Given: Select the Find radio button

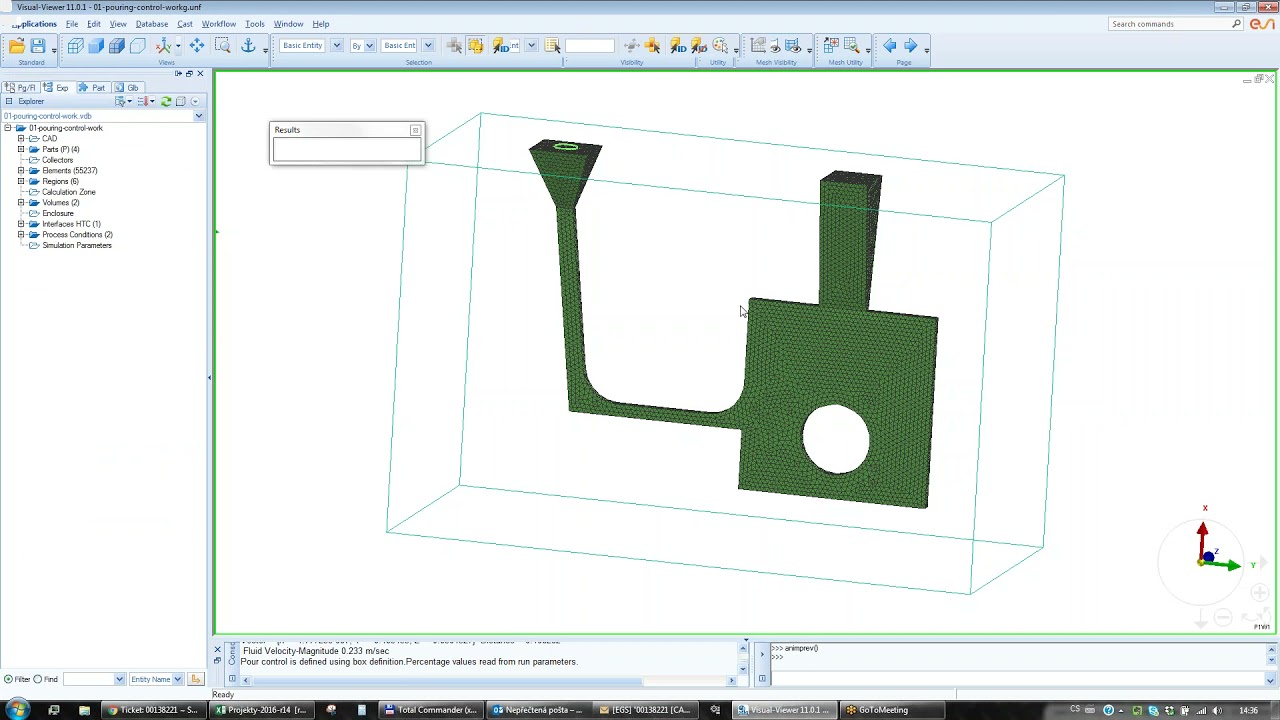Looking at the screenshot, I should 38,679.
